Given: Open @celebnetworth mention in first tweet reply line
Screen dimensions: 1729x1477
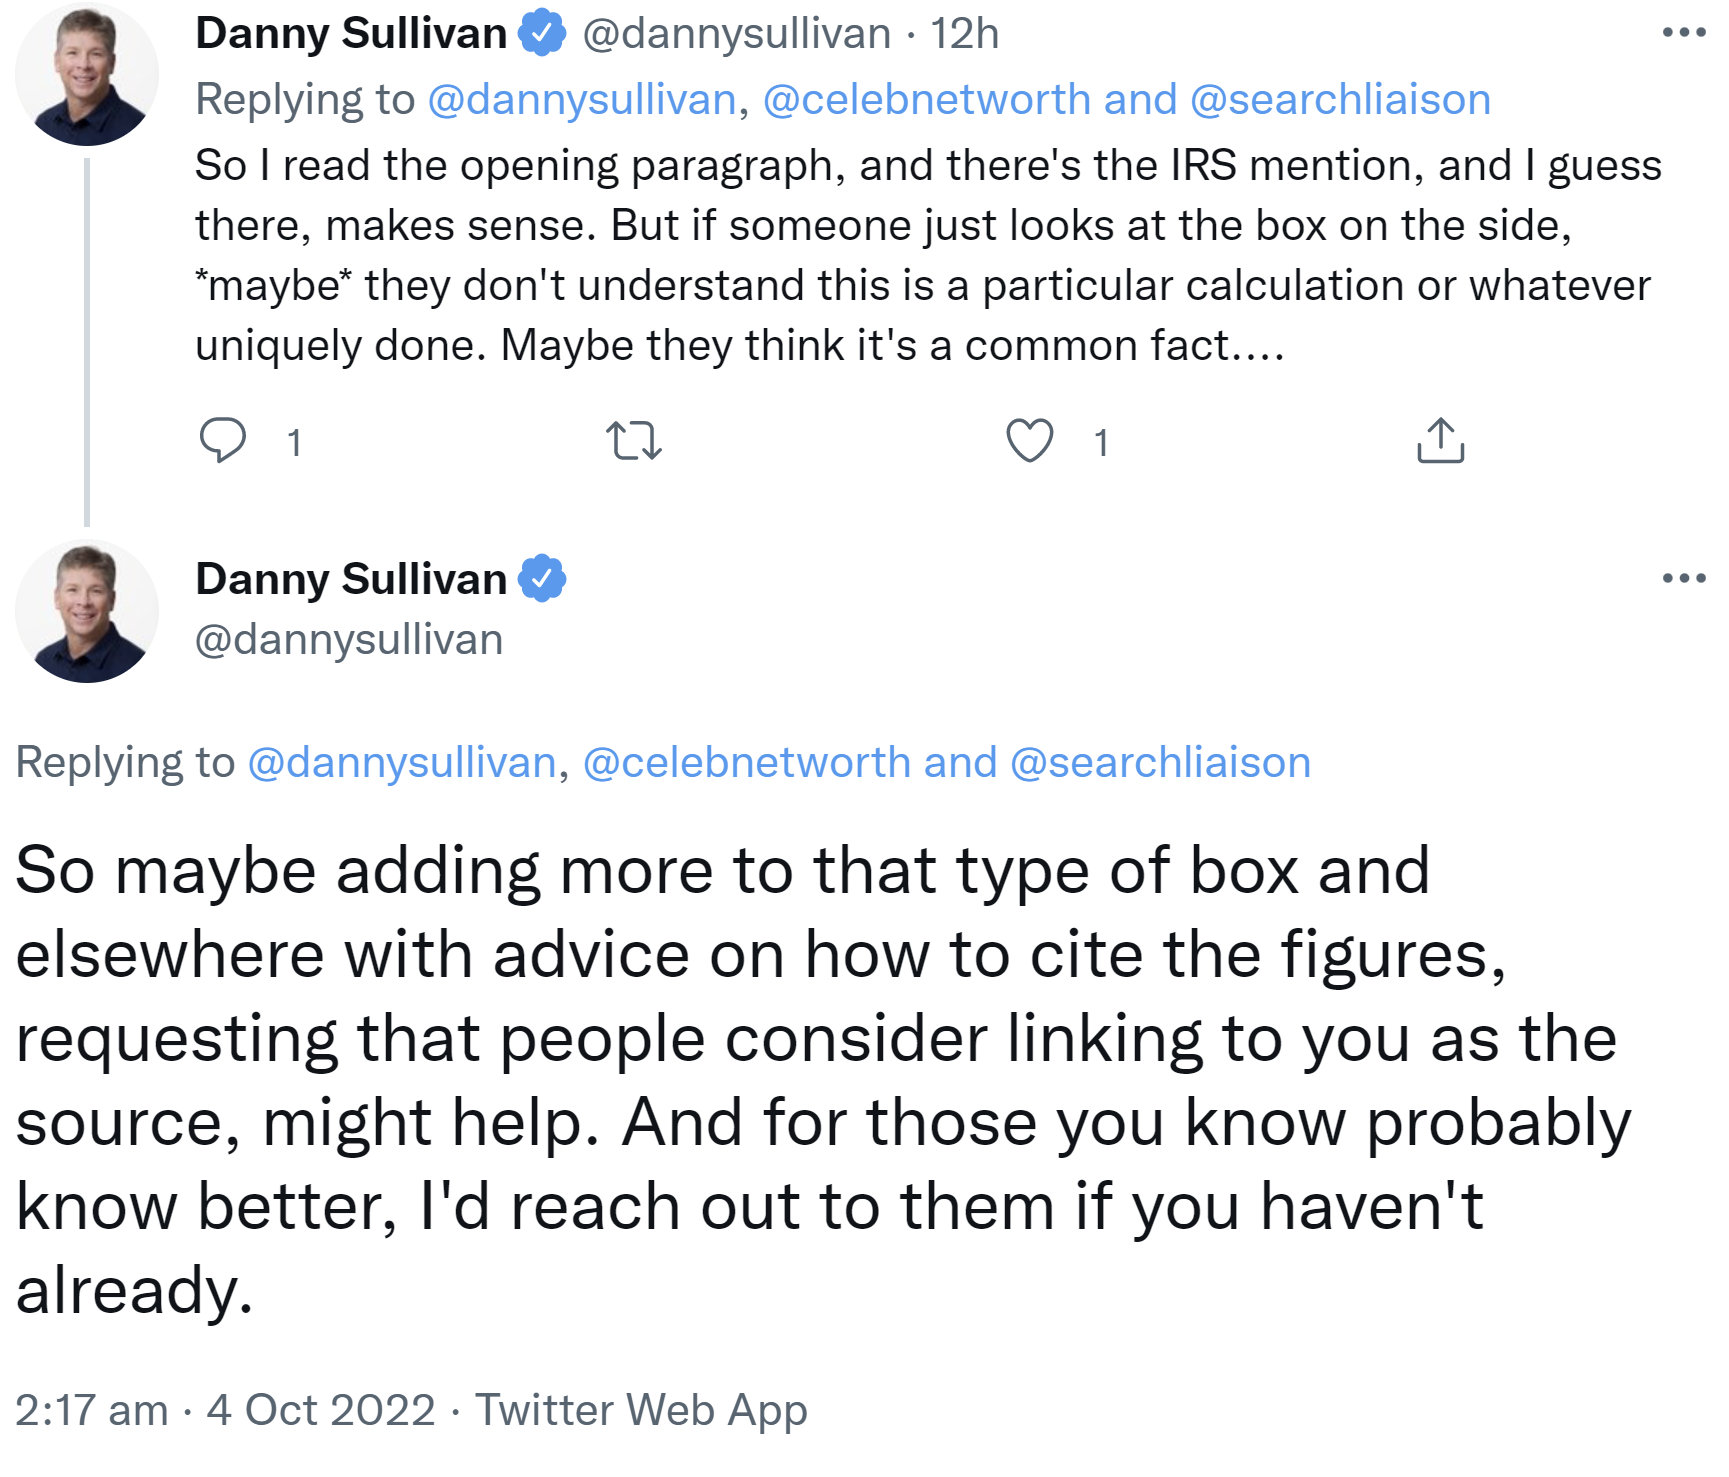Looking at the screenshot, I should [926, 100].
